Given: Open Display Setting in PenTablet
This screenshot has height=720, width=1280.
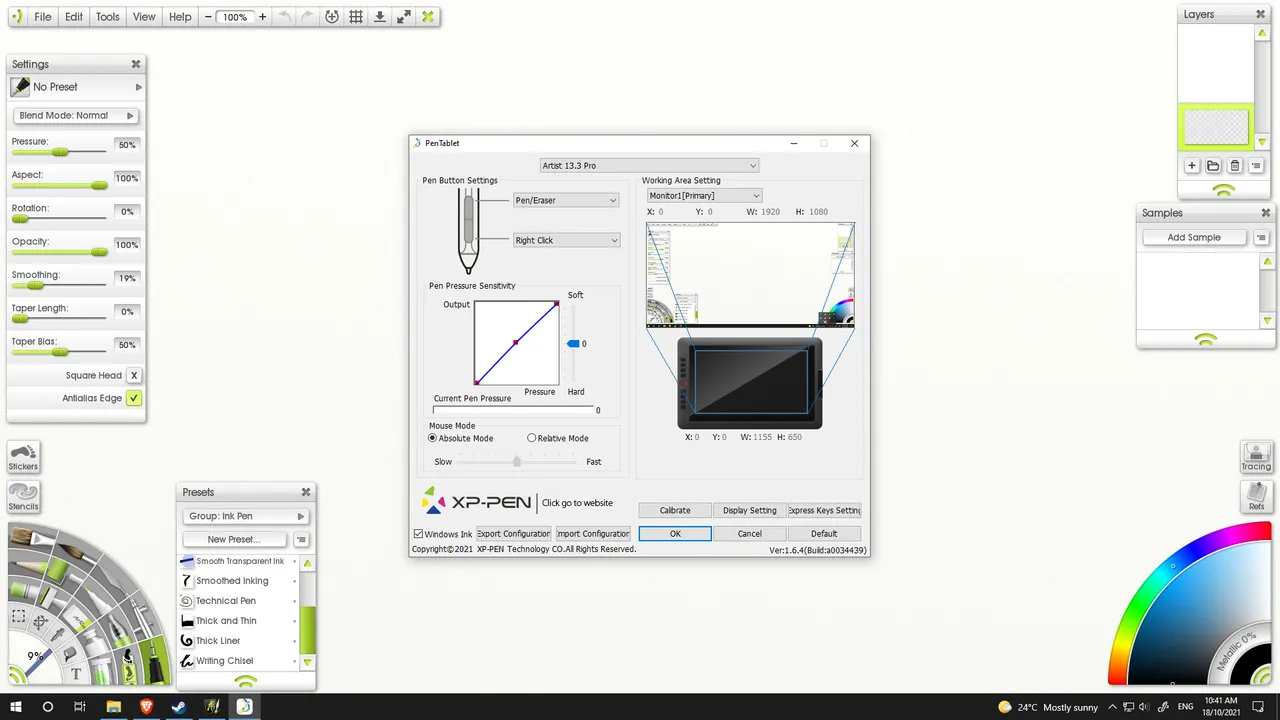Looking at the screenshot, I should (x=749, y=510).
